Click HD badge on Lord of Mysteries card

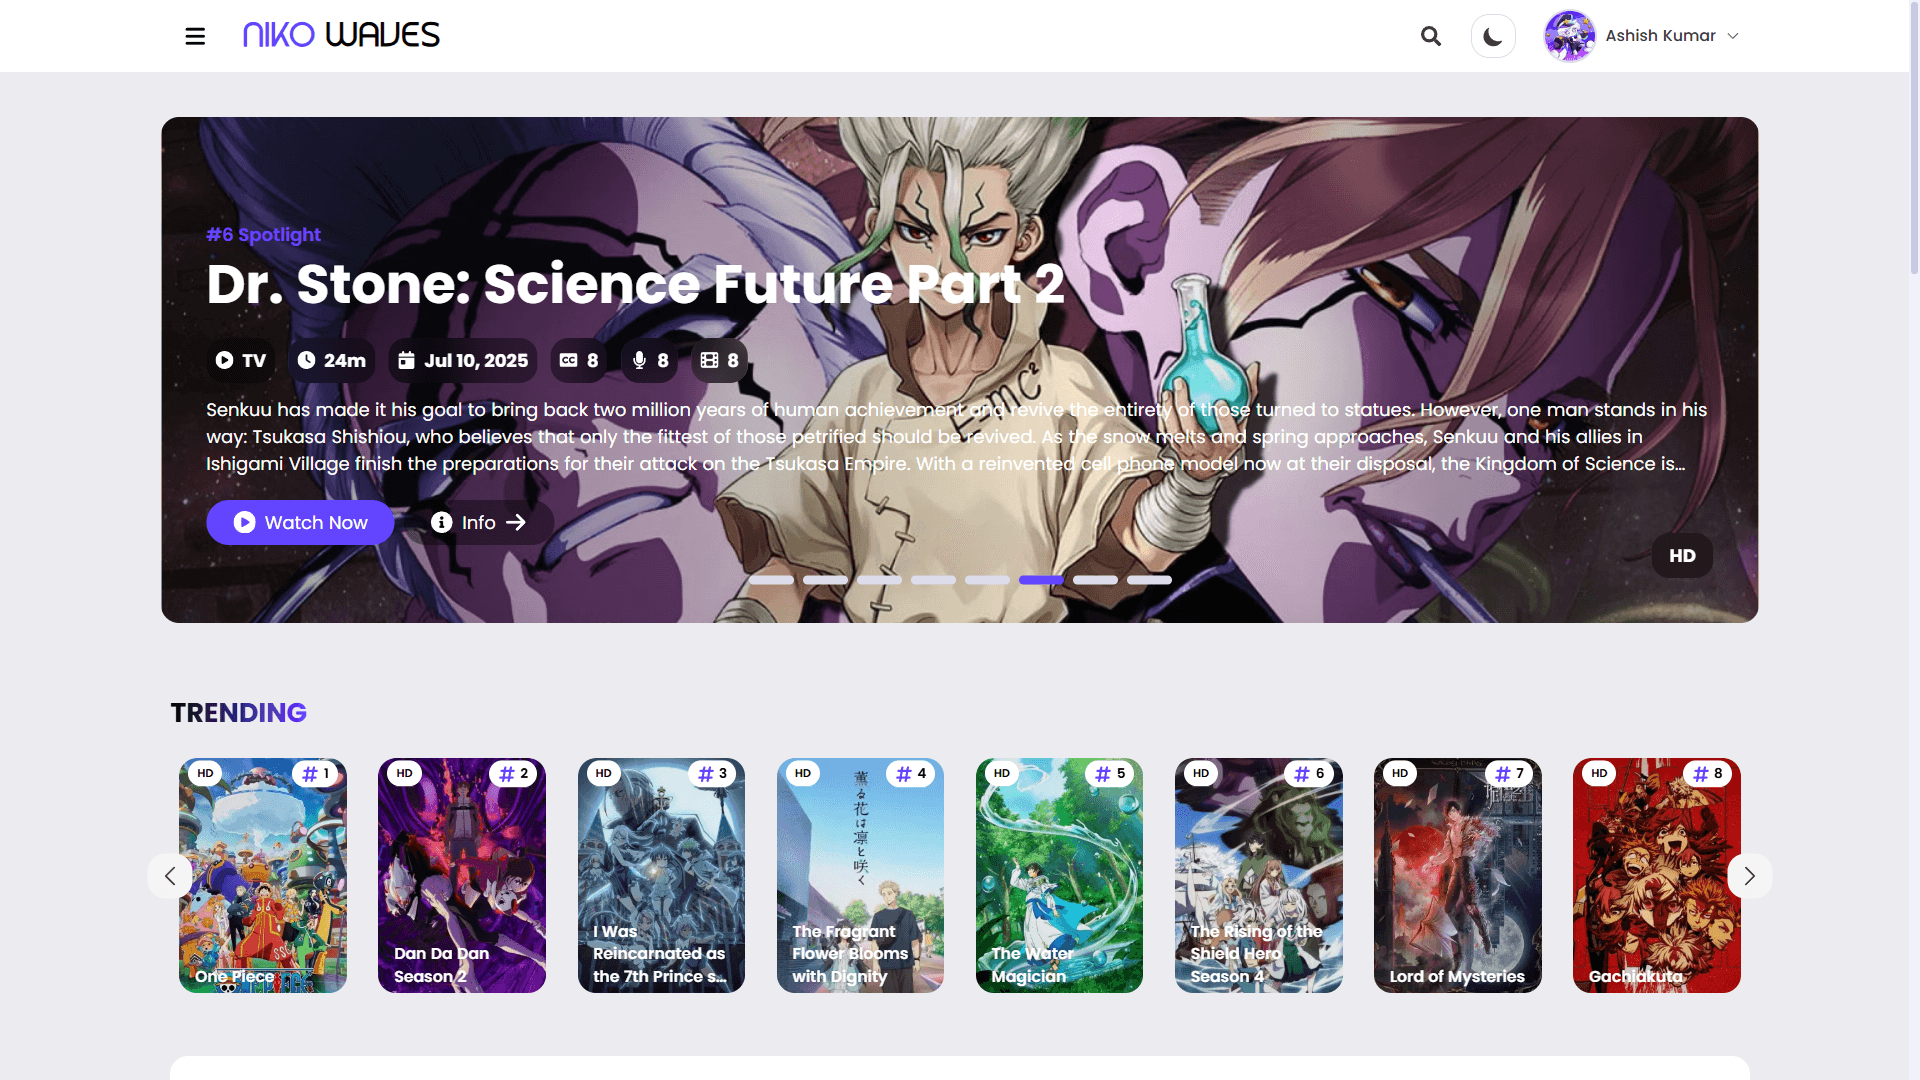pyautogui.click(x=1400, y=773)
